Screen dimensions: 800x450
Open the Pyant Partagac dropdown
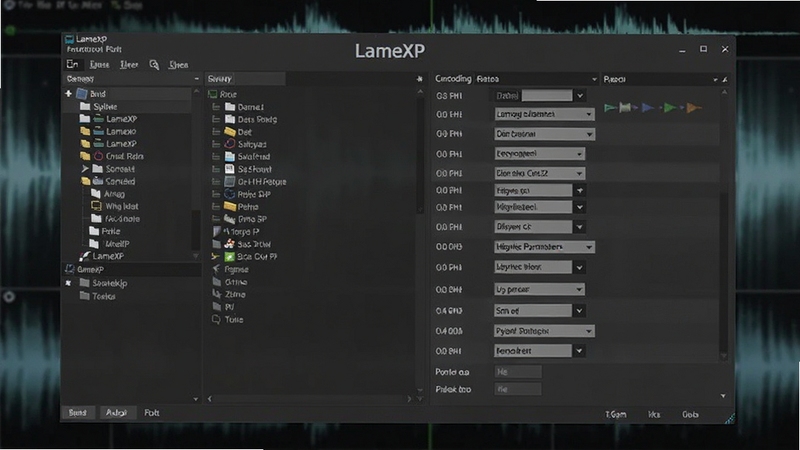point(544,331)
